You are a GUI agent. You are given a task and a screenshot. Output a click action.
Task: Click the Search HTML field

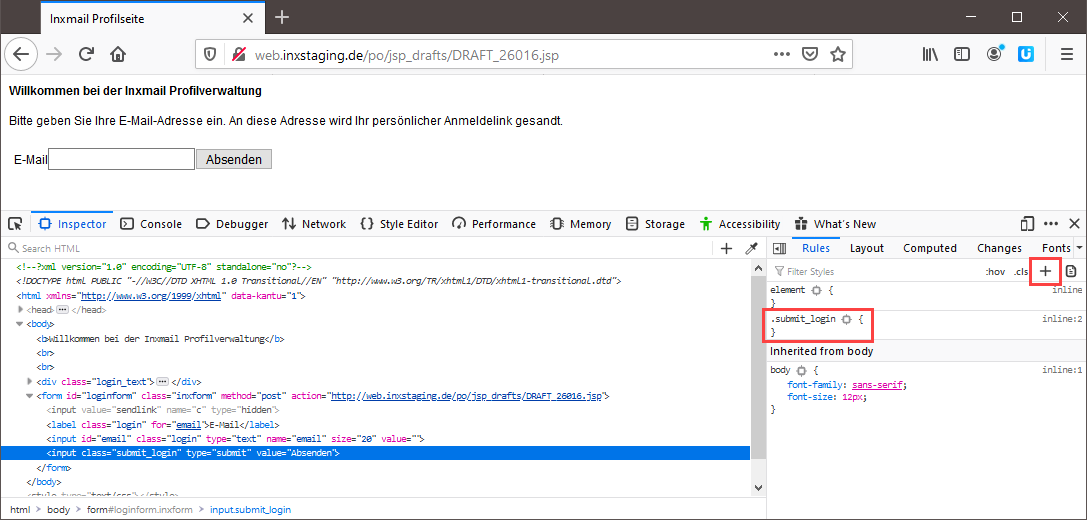357,248
